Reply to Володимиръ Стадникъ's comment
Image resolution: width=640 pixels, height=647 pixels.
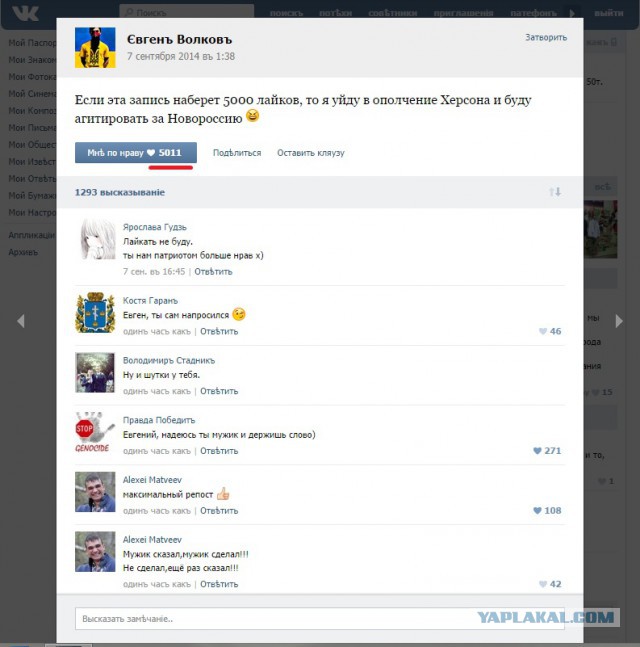pyautogui.click(x=219, y=391)
